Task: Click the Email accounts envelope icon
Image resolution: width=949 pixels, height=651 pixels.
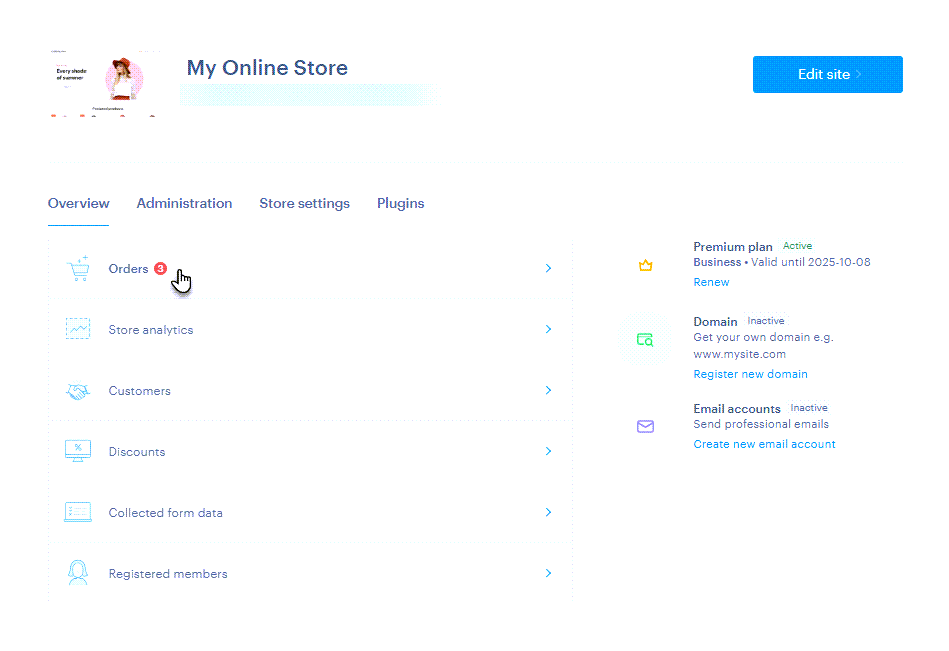Action: point(645,427)
